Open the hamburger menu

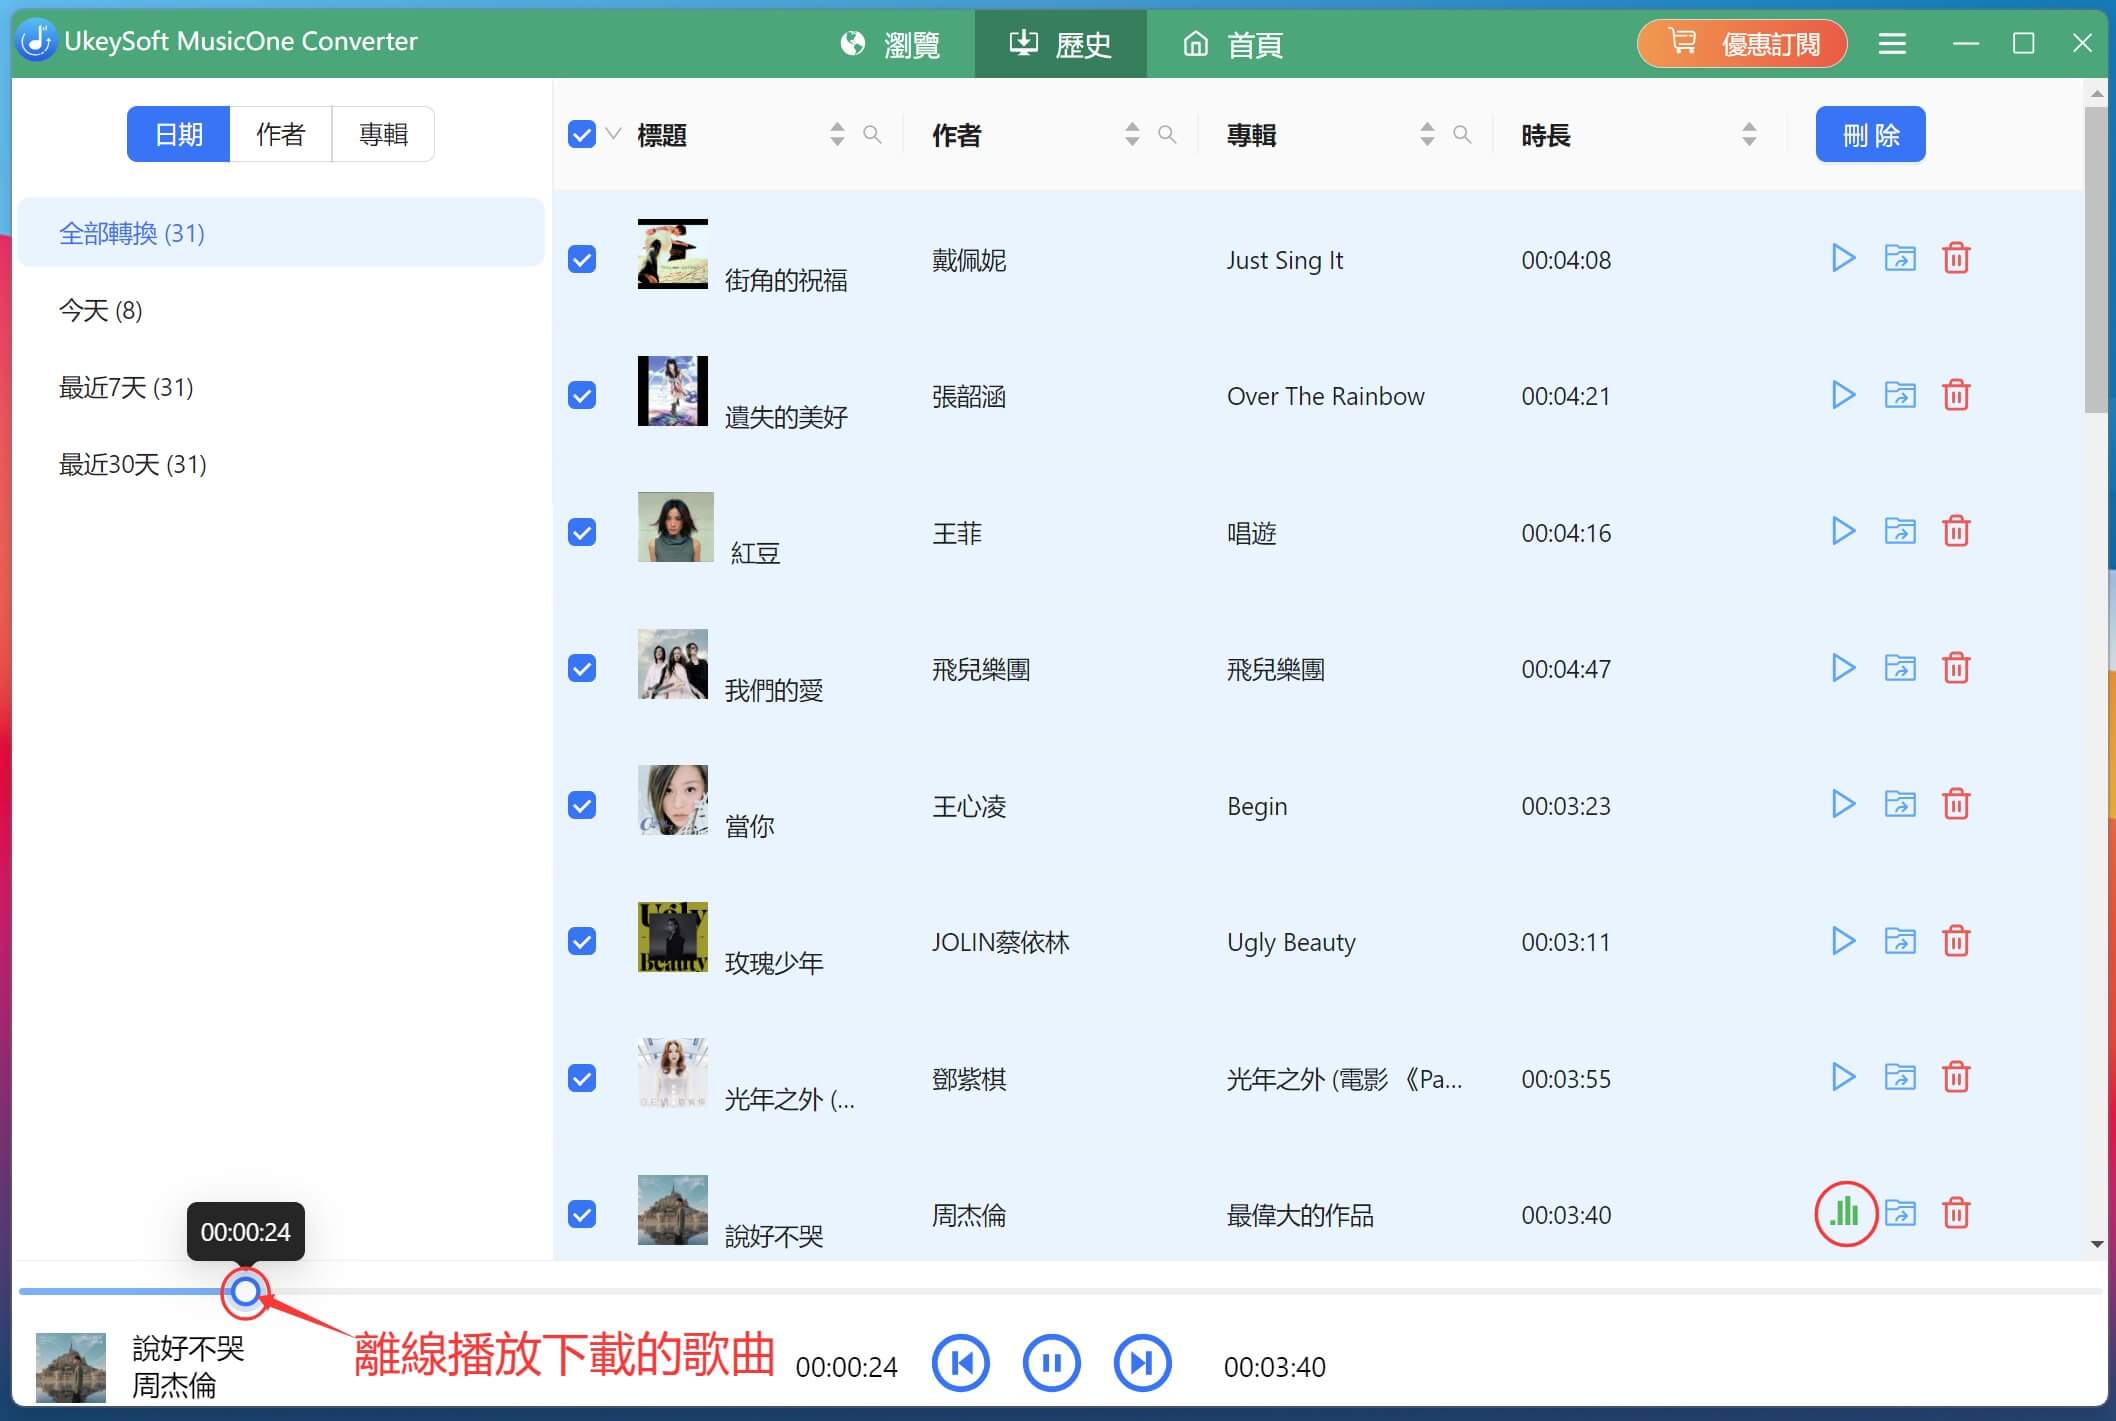1892,43
